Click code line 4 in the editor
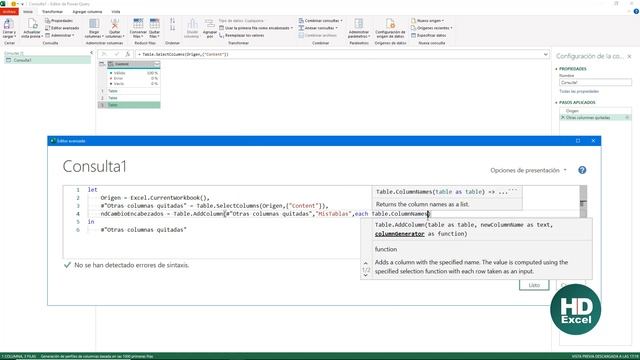640x360 pixels. point(265,214)
